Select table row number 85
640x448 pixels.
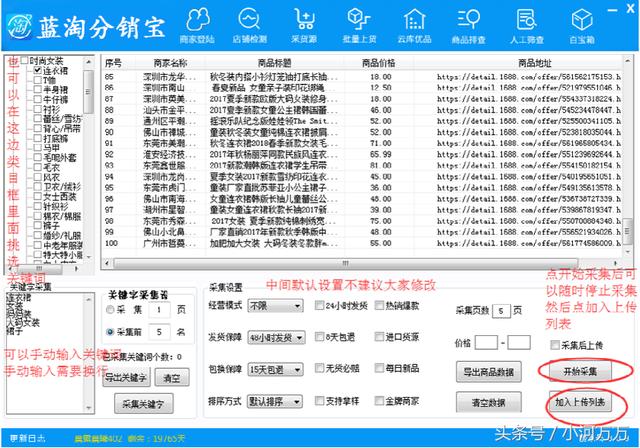point(362,77)
